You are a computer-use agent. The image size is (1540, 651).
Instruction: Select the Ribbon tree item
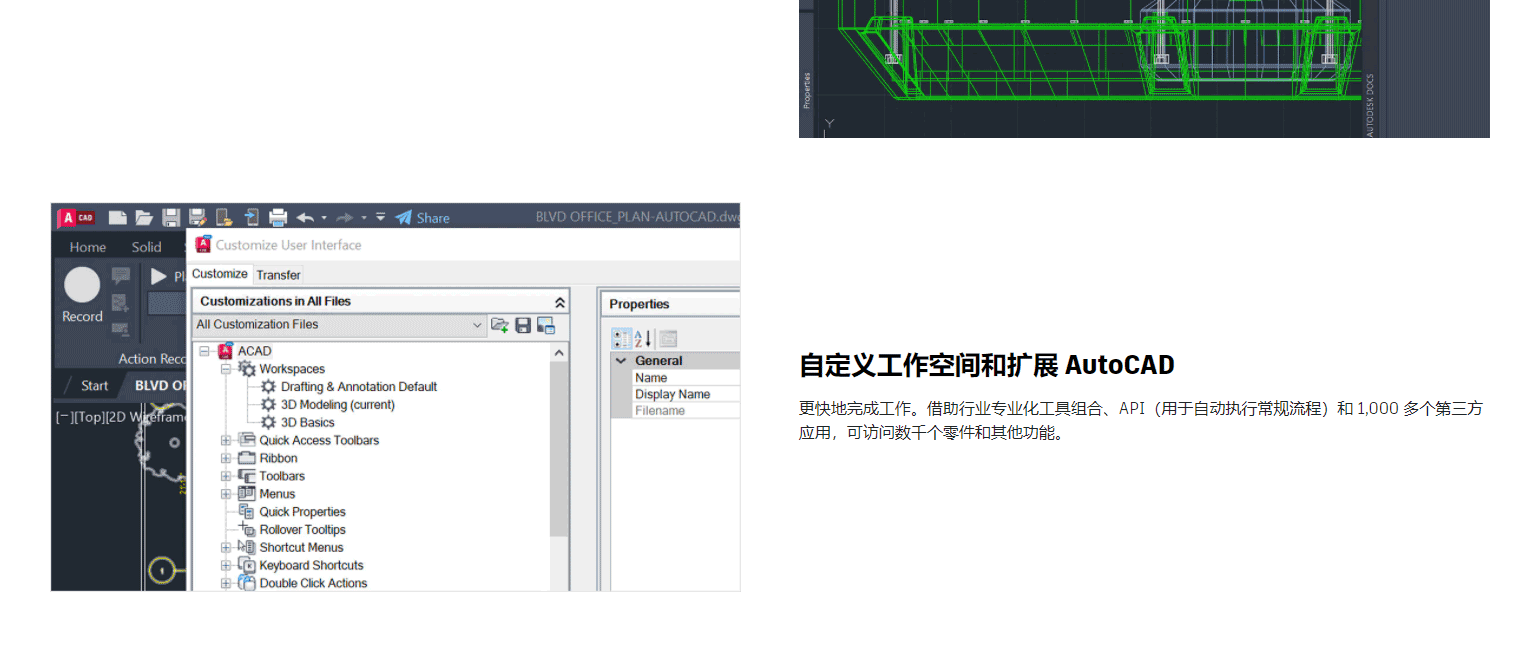[x=278, y=458]
